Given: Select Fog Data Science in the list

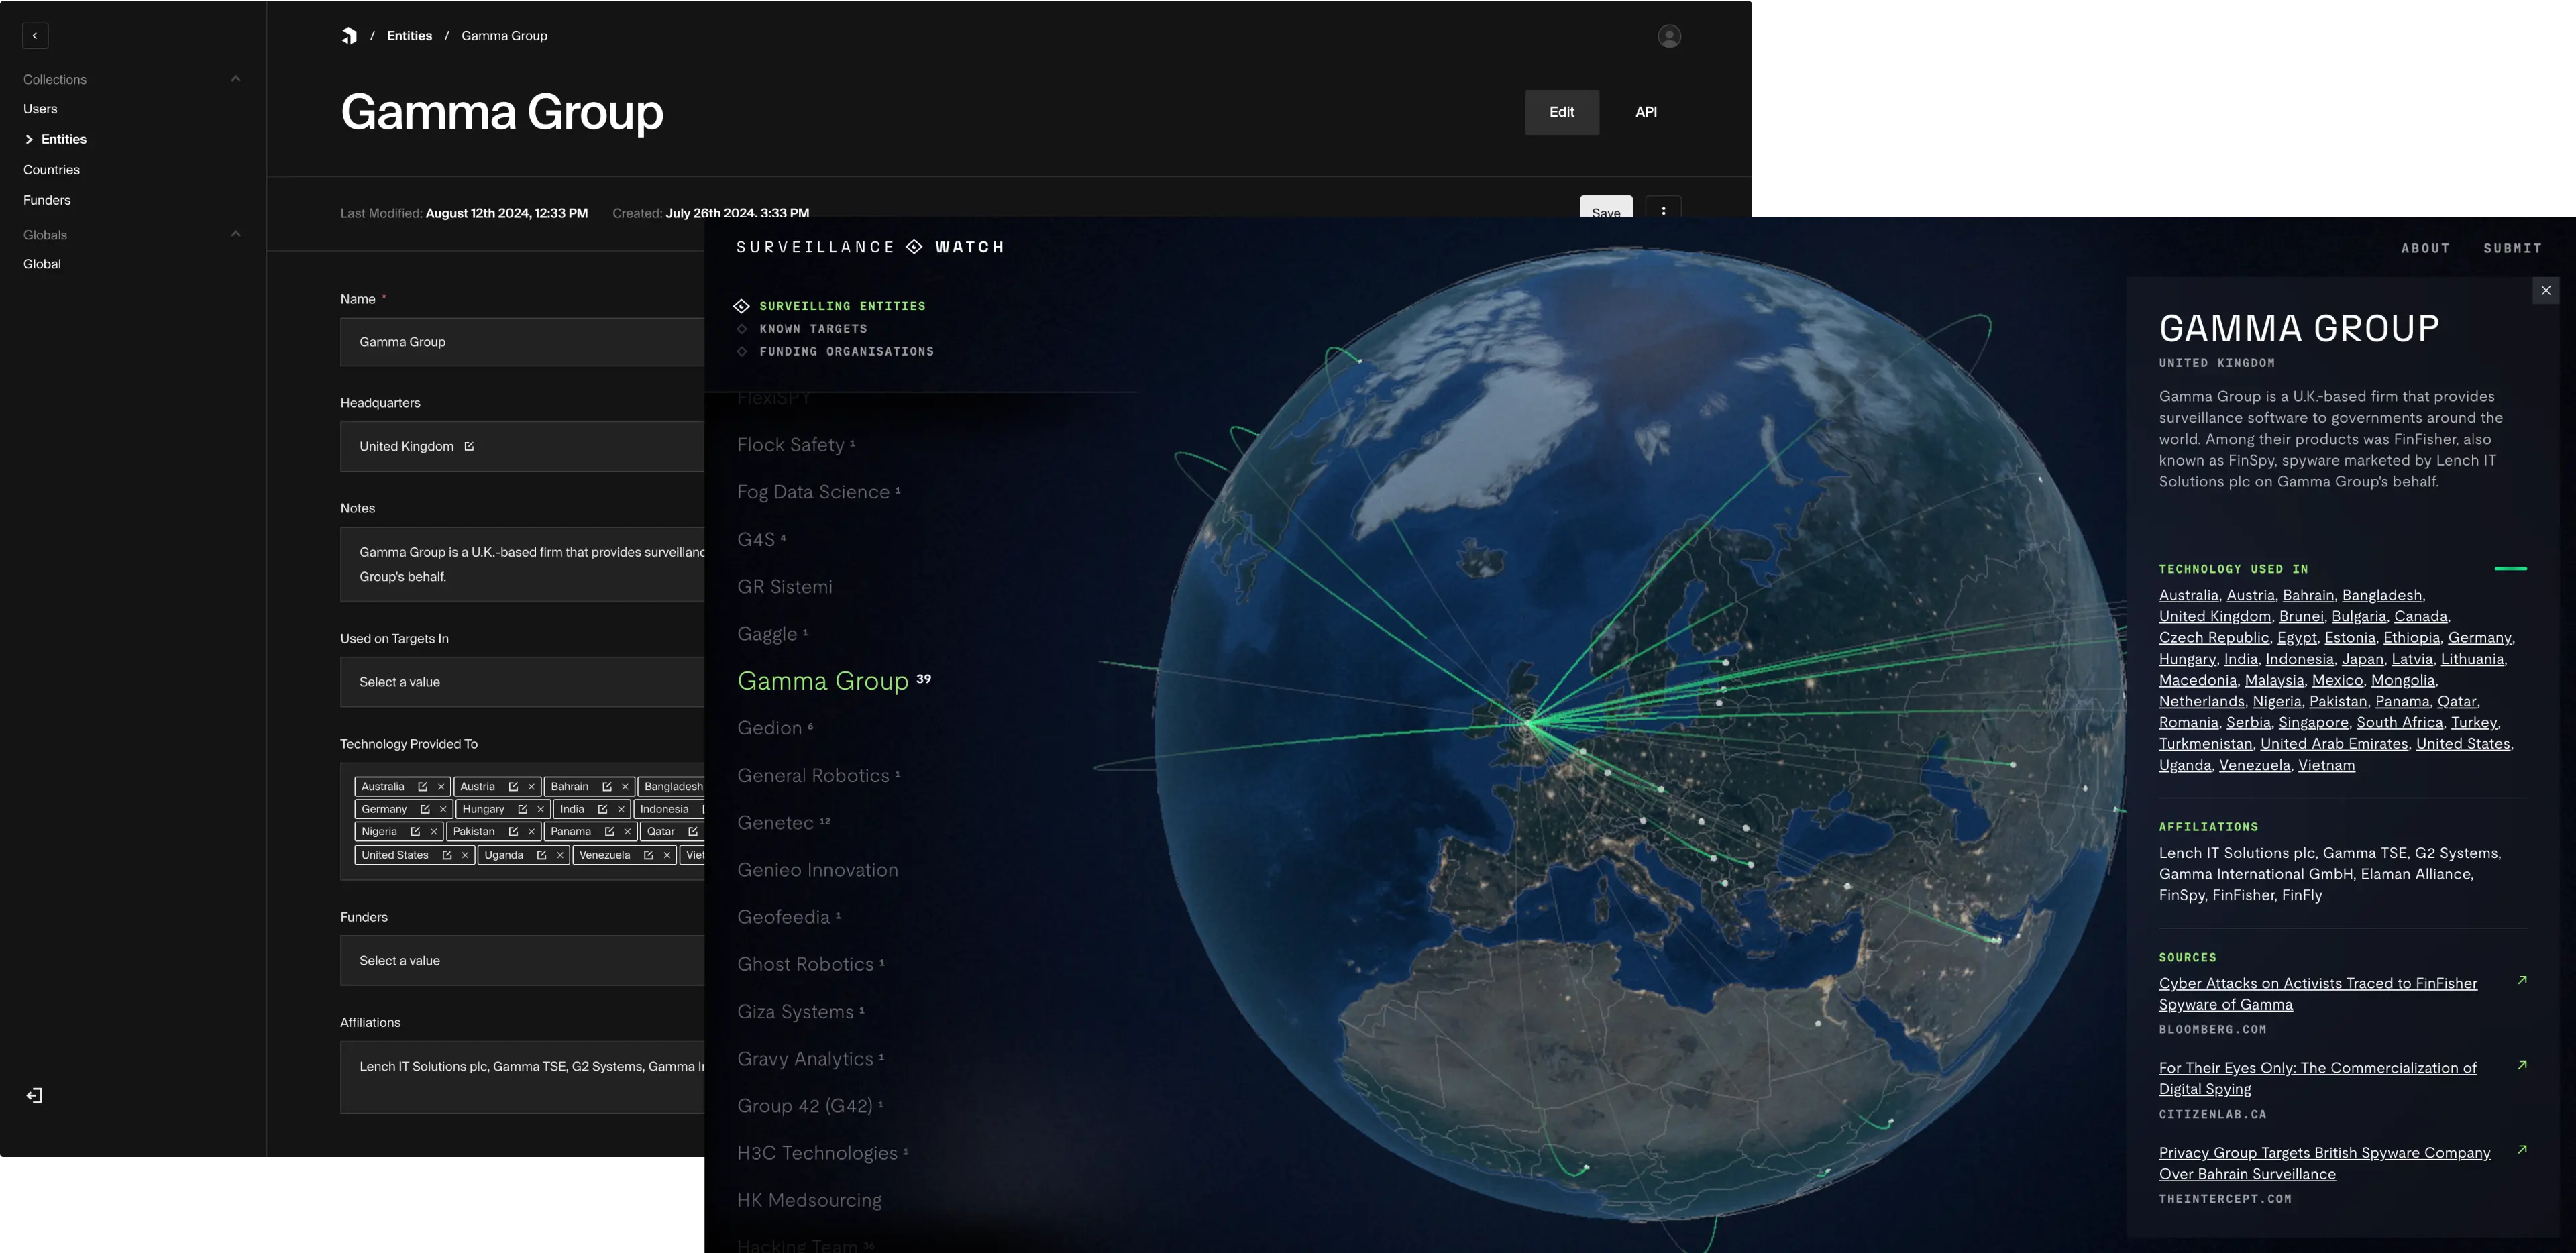Looking at the screenshot, I should [x=813, y=492].
